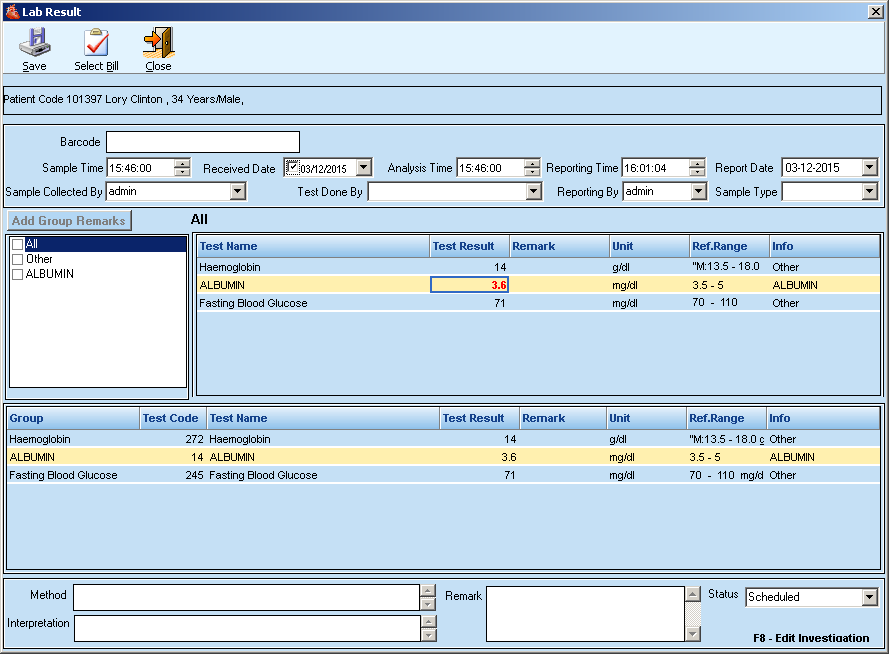
Task: Click the Haemoglobin test result cell
Action: (469, 267)
